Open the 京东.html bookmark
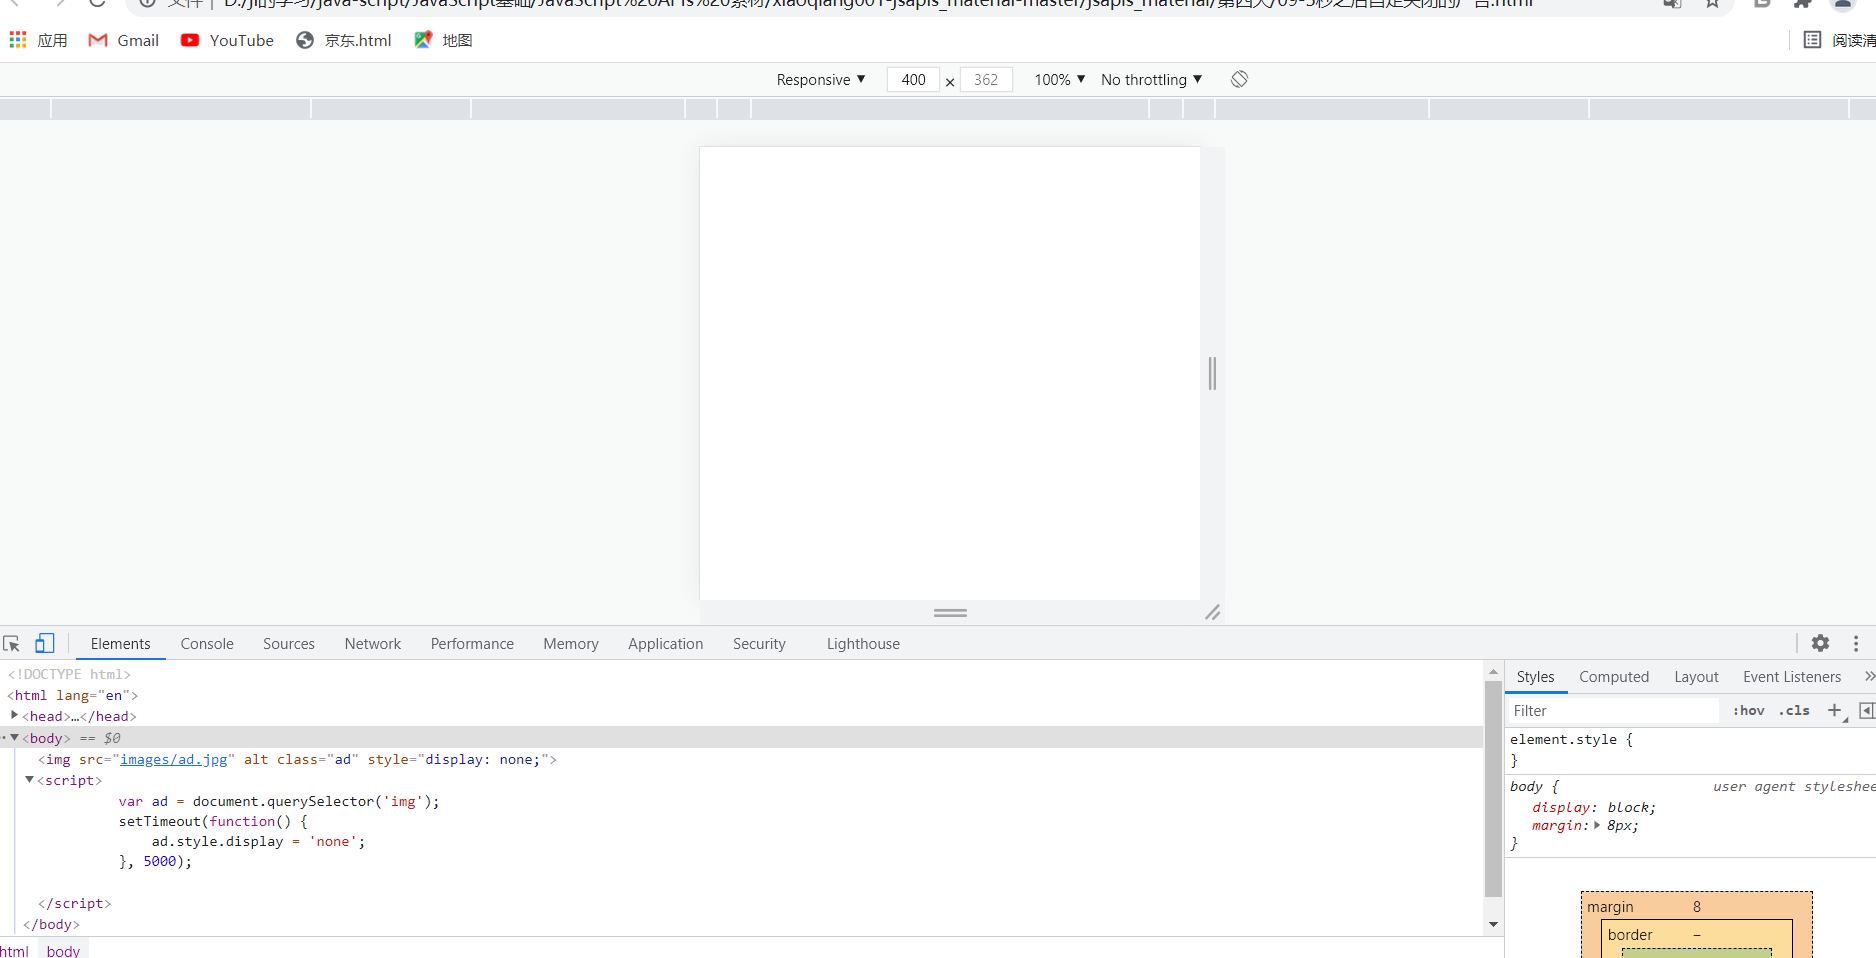 pyautogui.click(x=344, y=40)
